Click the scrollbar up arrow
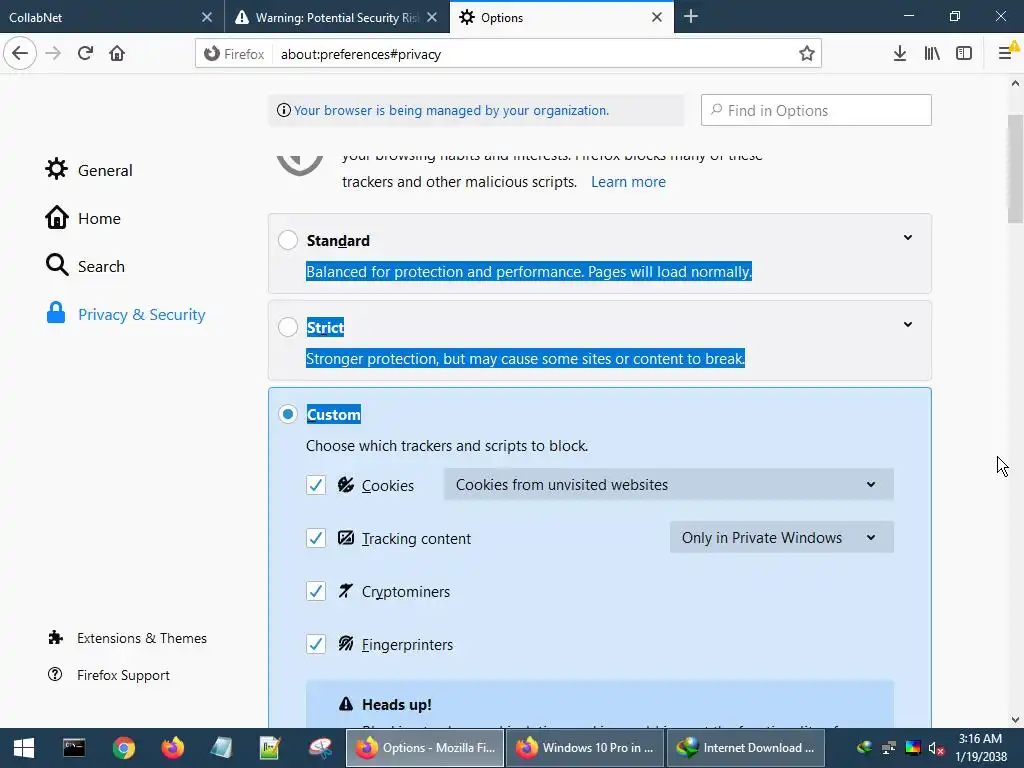The image size is (1024, 768). point(1015,84)
